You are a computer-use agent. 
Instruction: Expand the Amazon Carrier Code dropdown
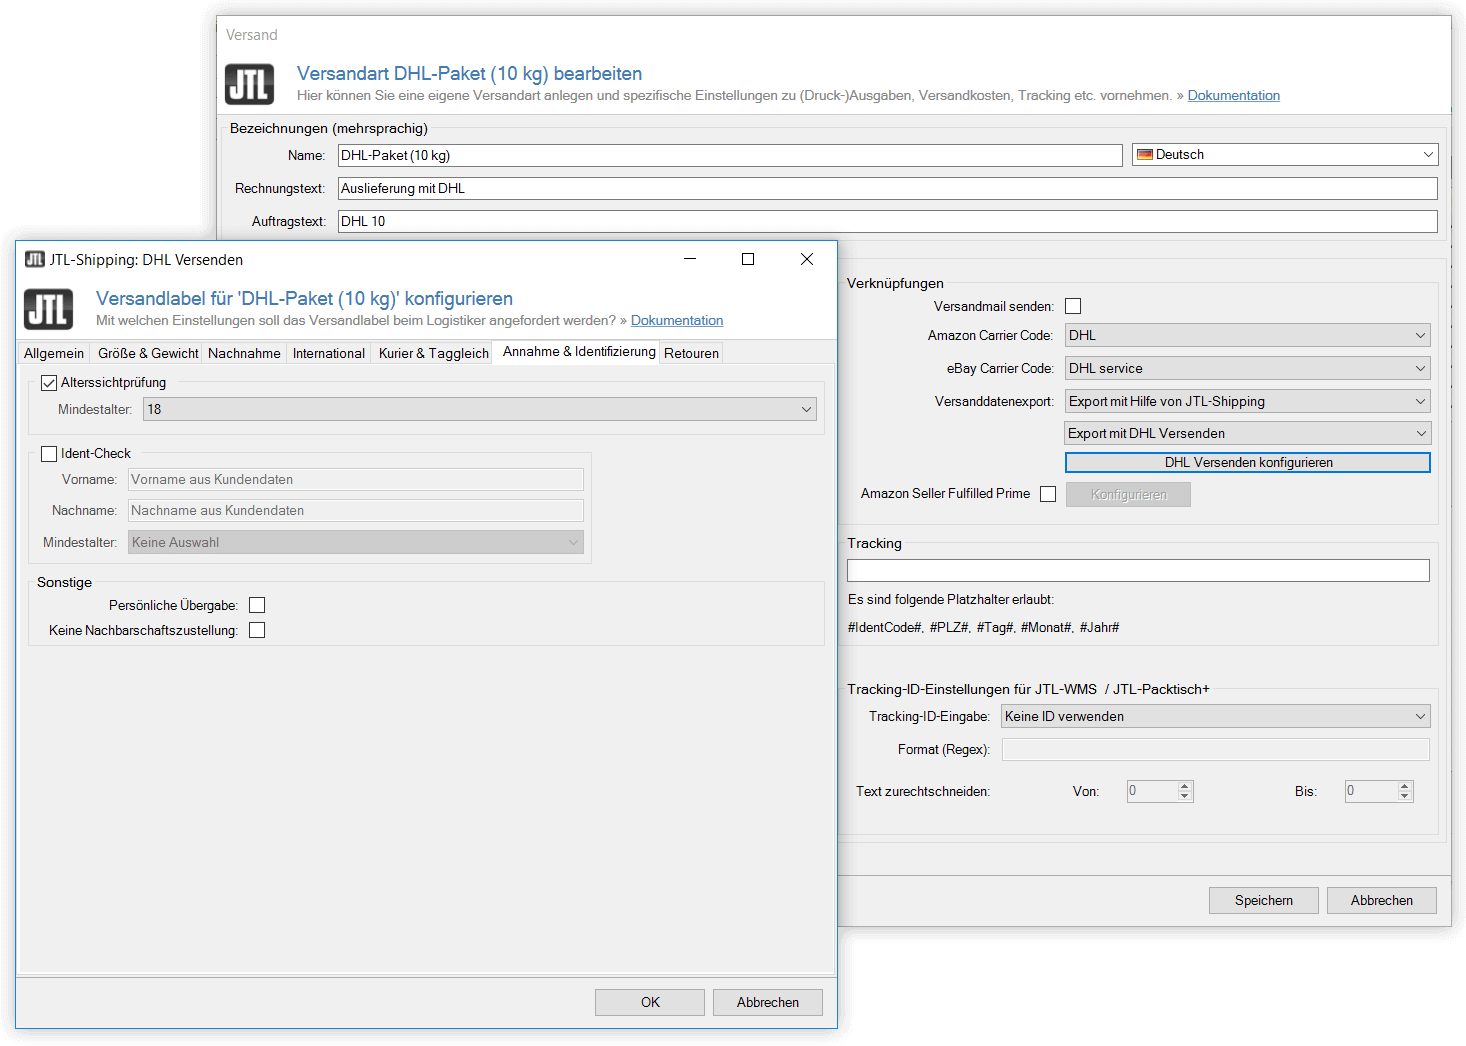tap(1247, 336)
